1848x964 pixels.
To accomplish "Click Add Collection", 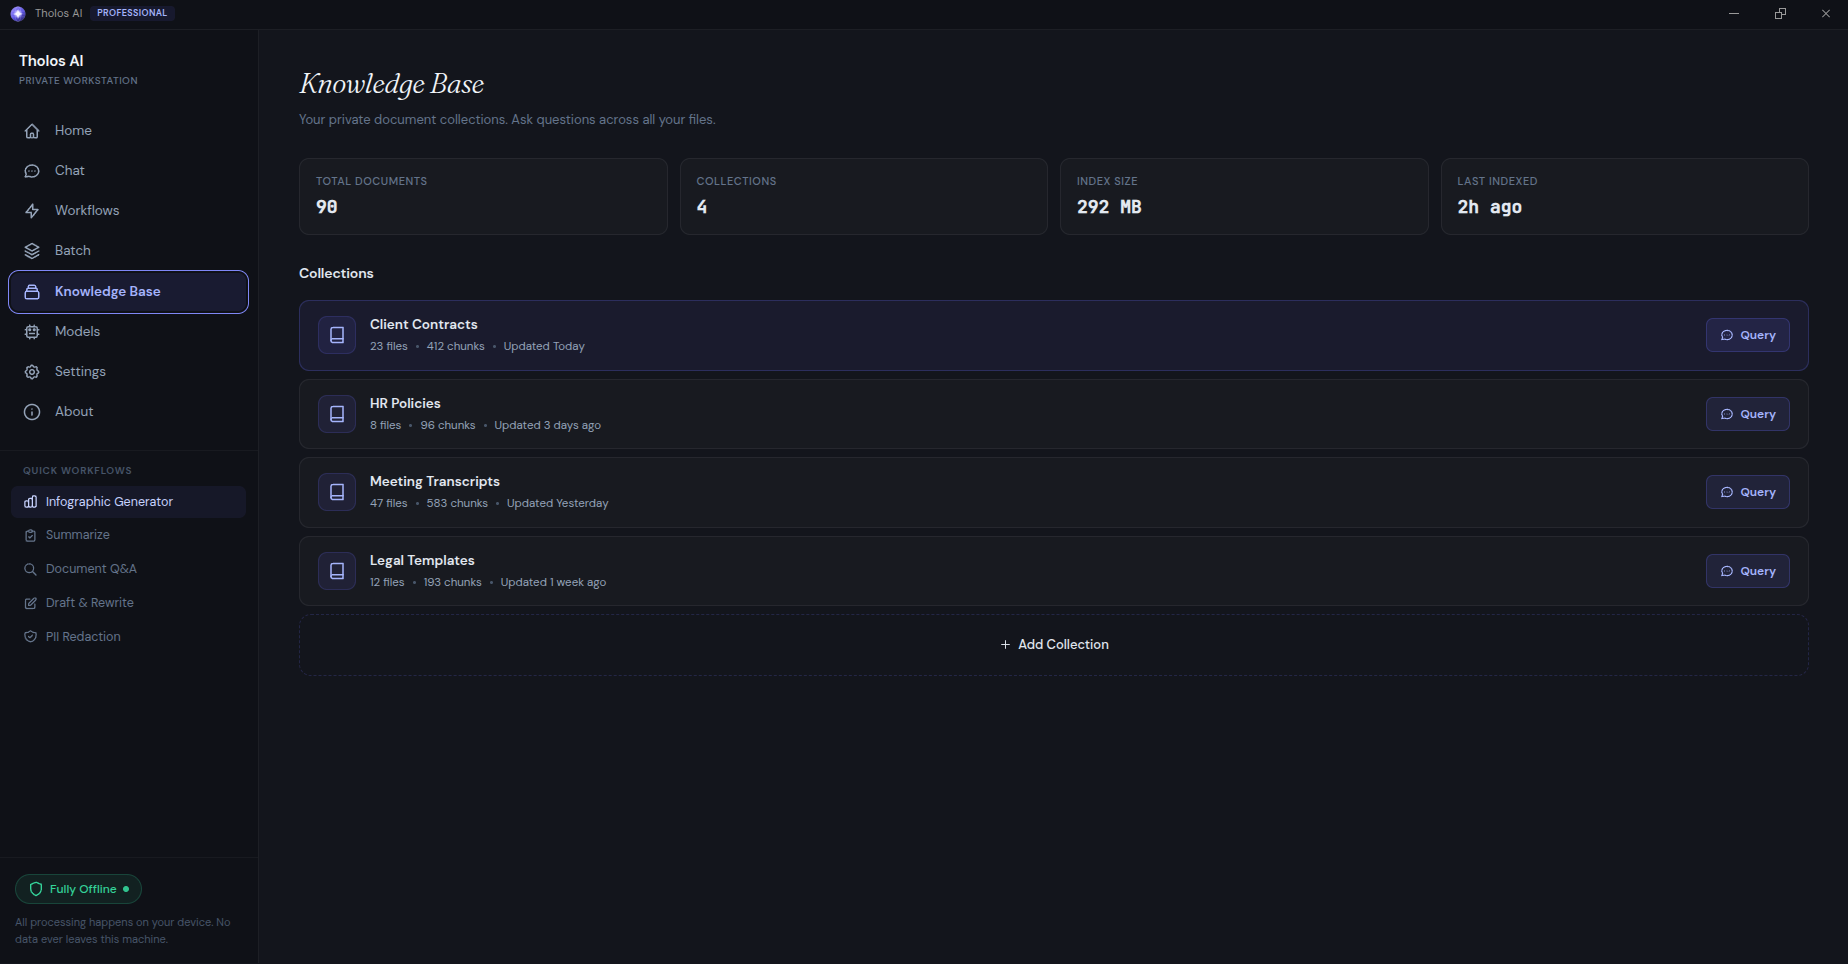I will [1054, 645].
